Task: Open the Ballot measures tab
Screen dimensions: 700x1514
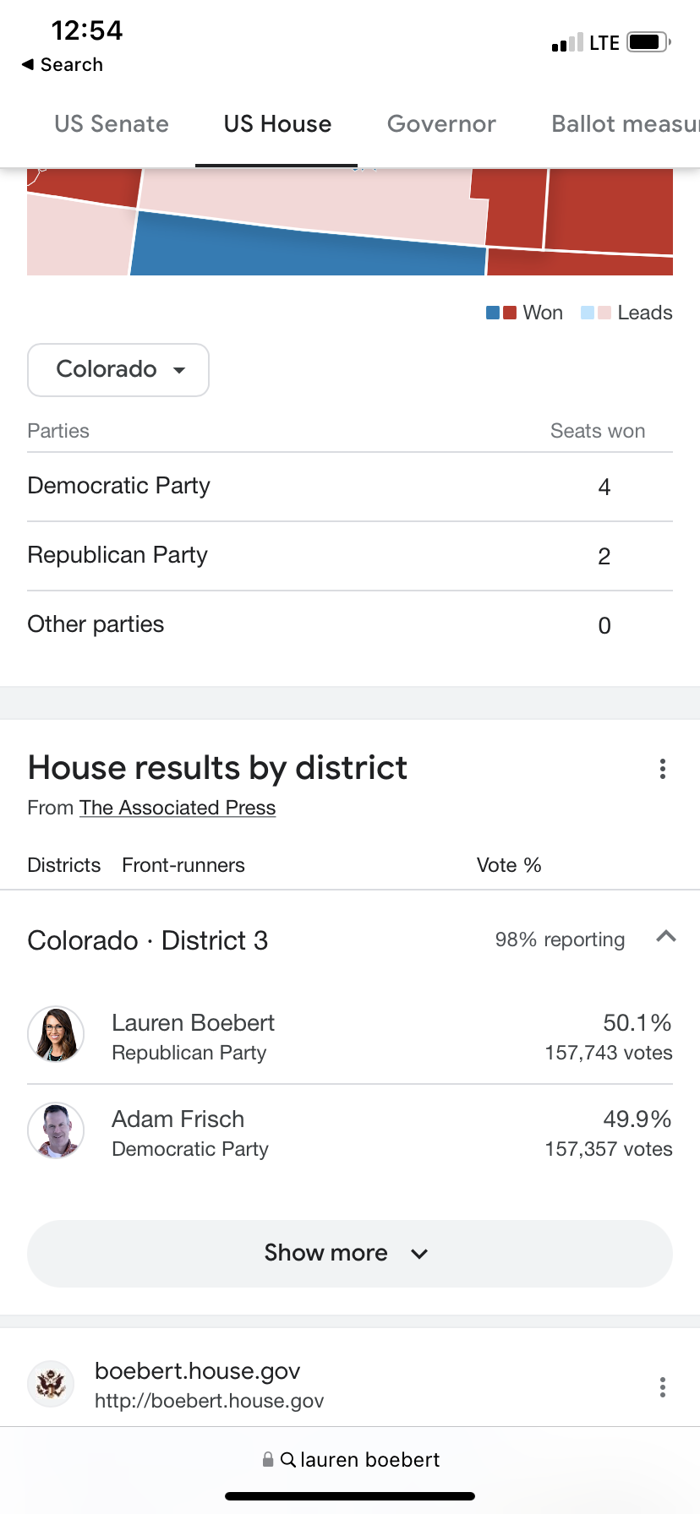Action: coord(624,124)
